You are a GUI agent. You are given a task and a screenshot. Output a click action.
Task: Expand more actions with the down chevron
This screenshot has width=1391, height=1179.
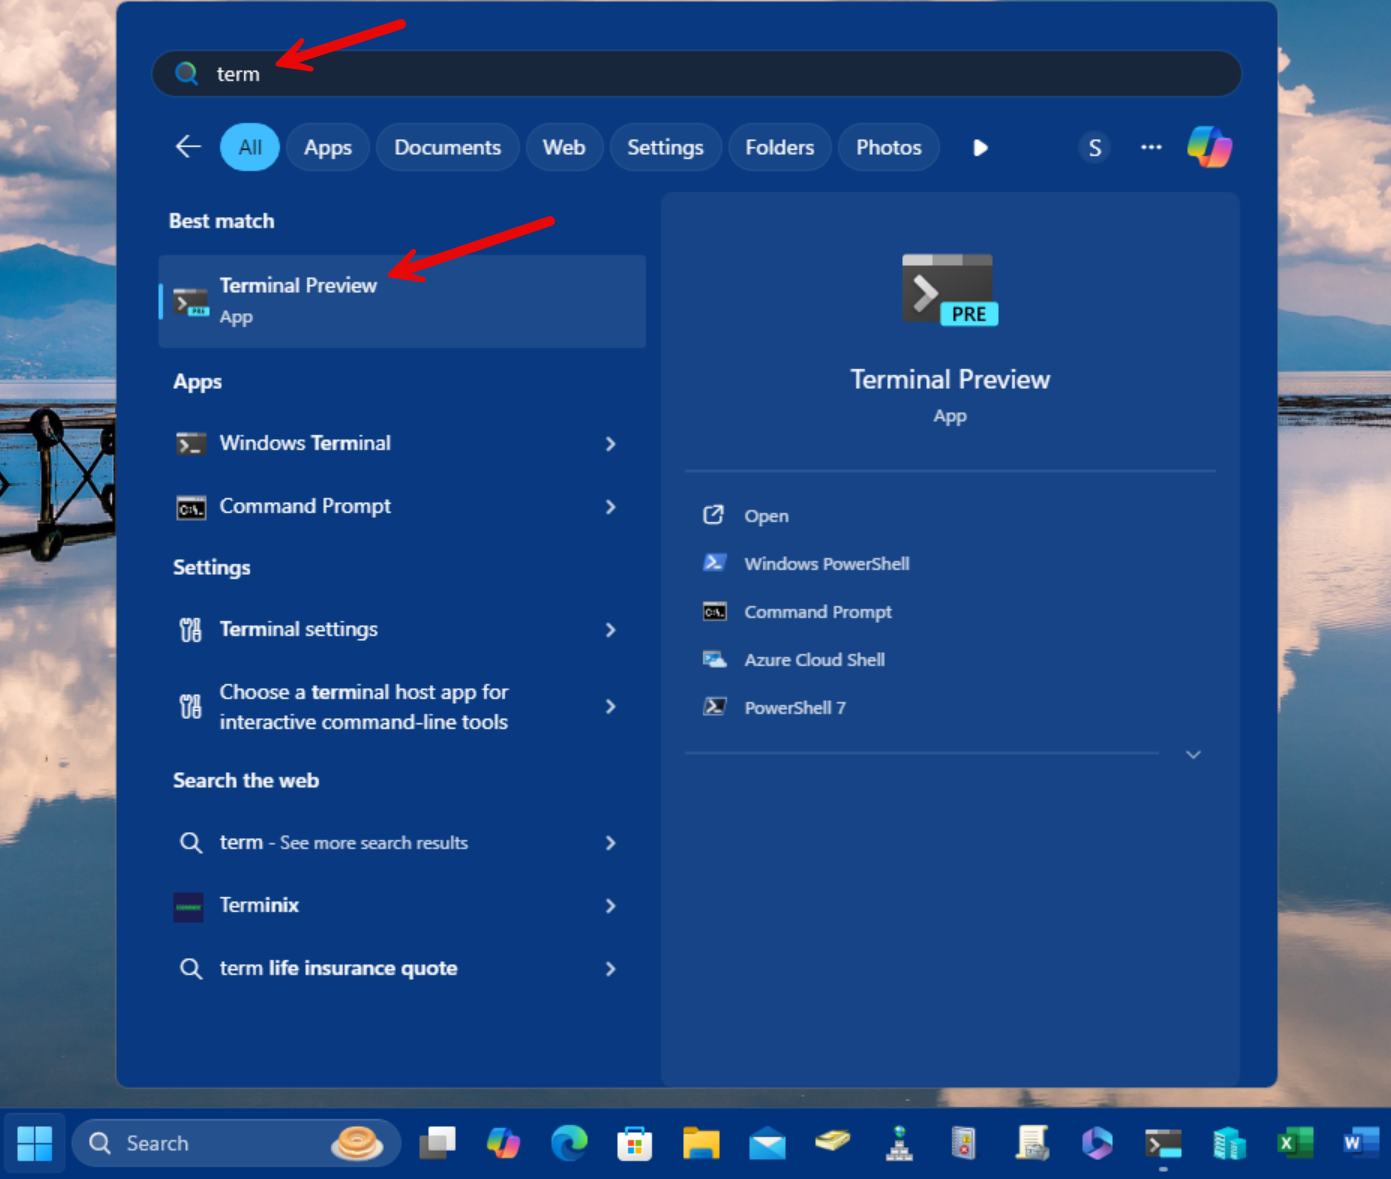click(1193, 755)
